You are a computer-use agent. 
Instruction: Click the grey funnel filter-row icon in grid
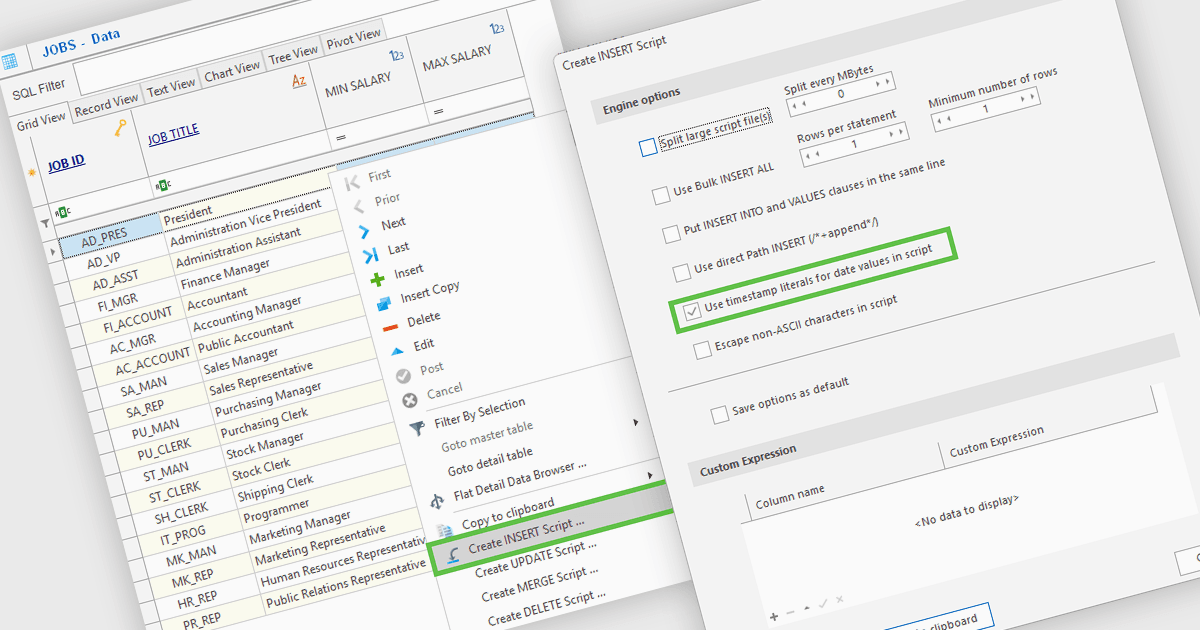[45, 223]
